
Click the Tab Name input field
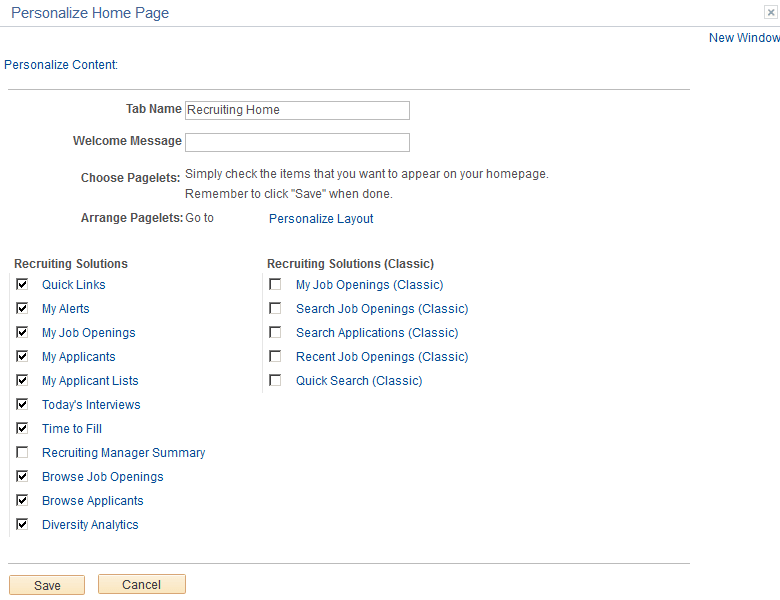(297, 110)
